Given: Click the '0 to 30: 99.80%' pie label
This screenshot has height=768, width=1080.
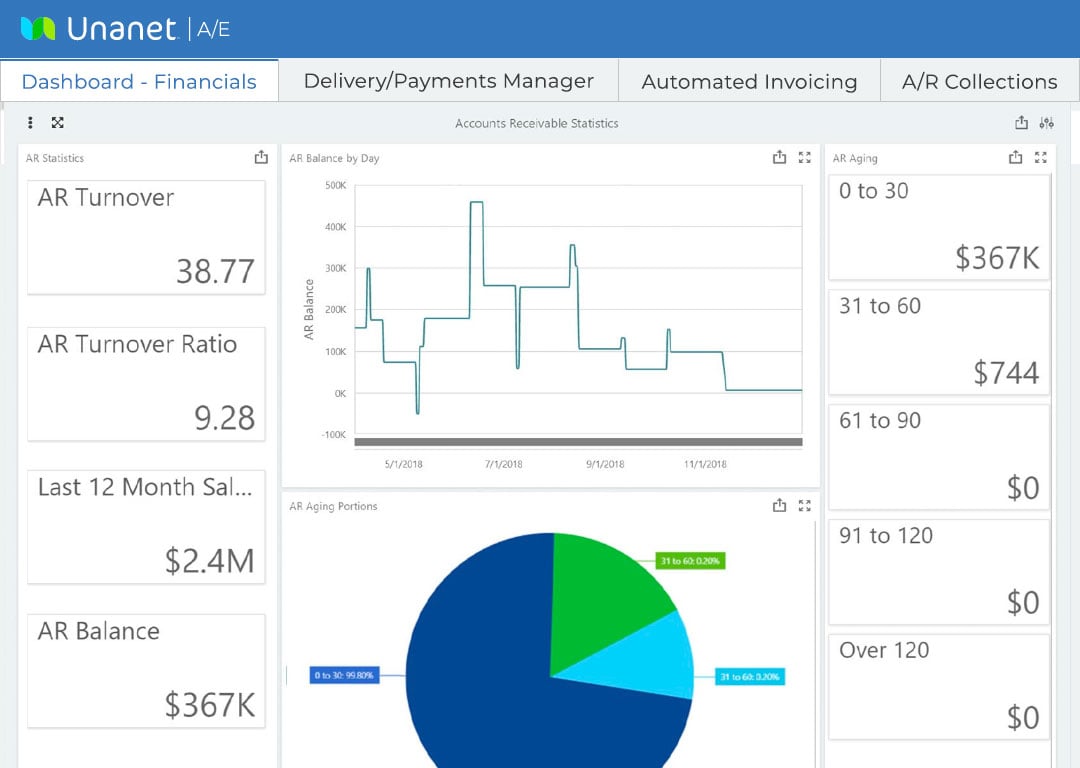Looking at the screenshot, I should coord(344,675).
